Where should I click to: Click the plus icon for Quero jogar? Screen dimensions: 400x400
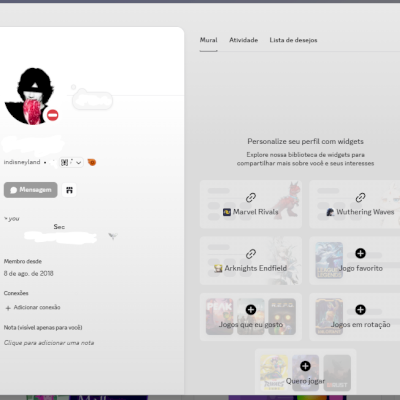click(x=305, y=366)
